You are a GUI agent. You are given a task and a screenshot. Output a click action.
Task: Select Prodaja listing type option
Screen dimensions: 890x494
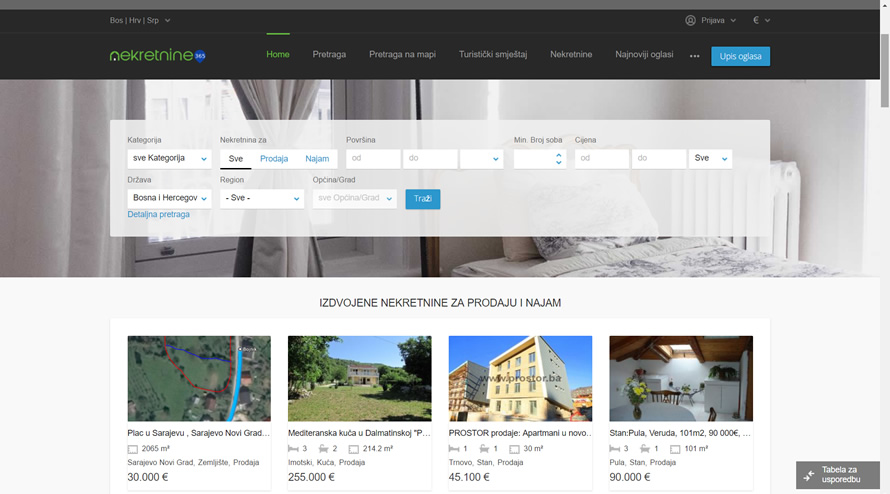pos(274,159)
